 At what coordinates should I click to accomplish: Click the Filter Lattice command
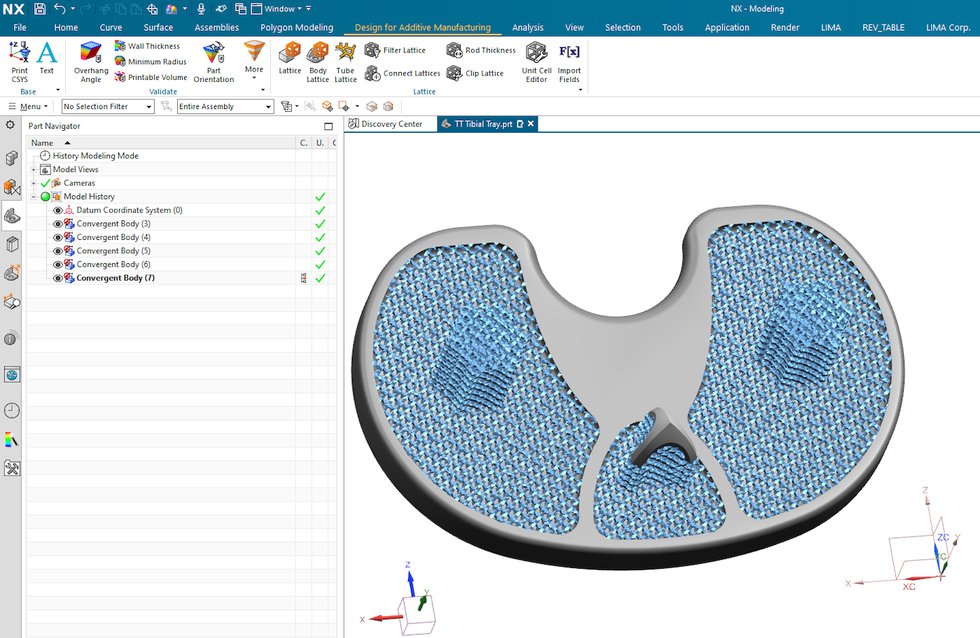click(404, 49)
